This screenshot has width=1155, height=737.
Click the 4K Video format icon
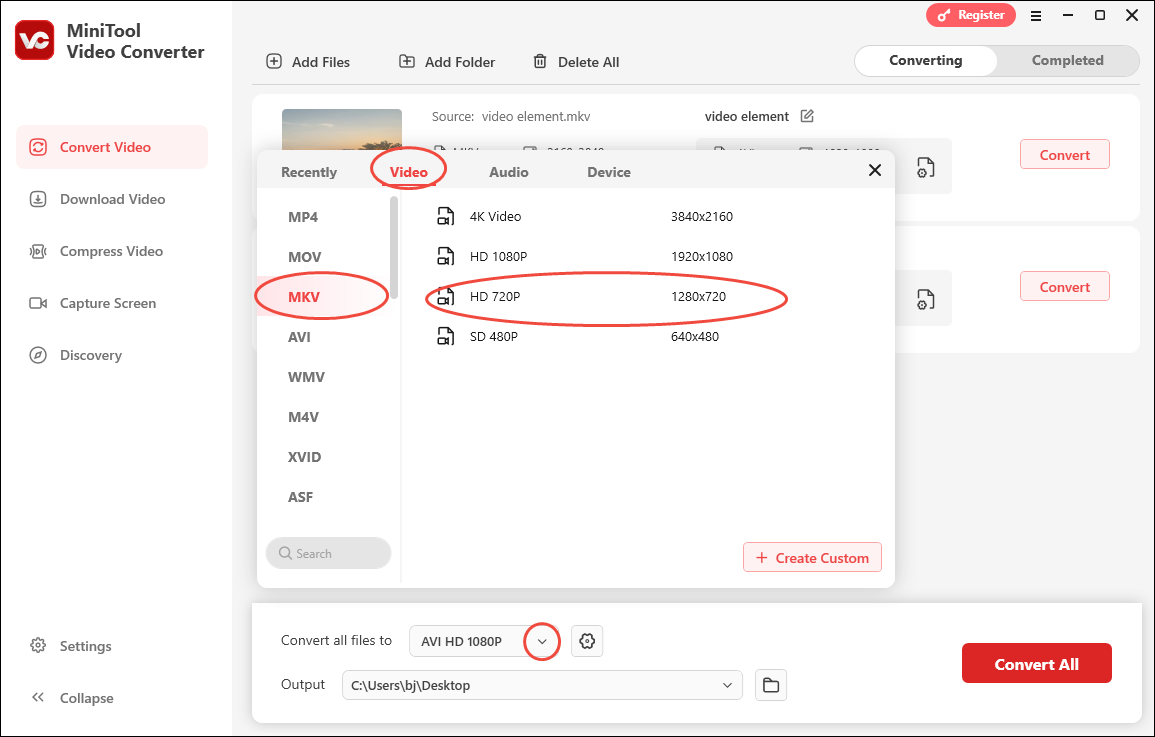pyautogui.click(x=446, y=216)
